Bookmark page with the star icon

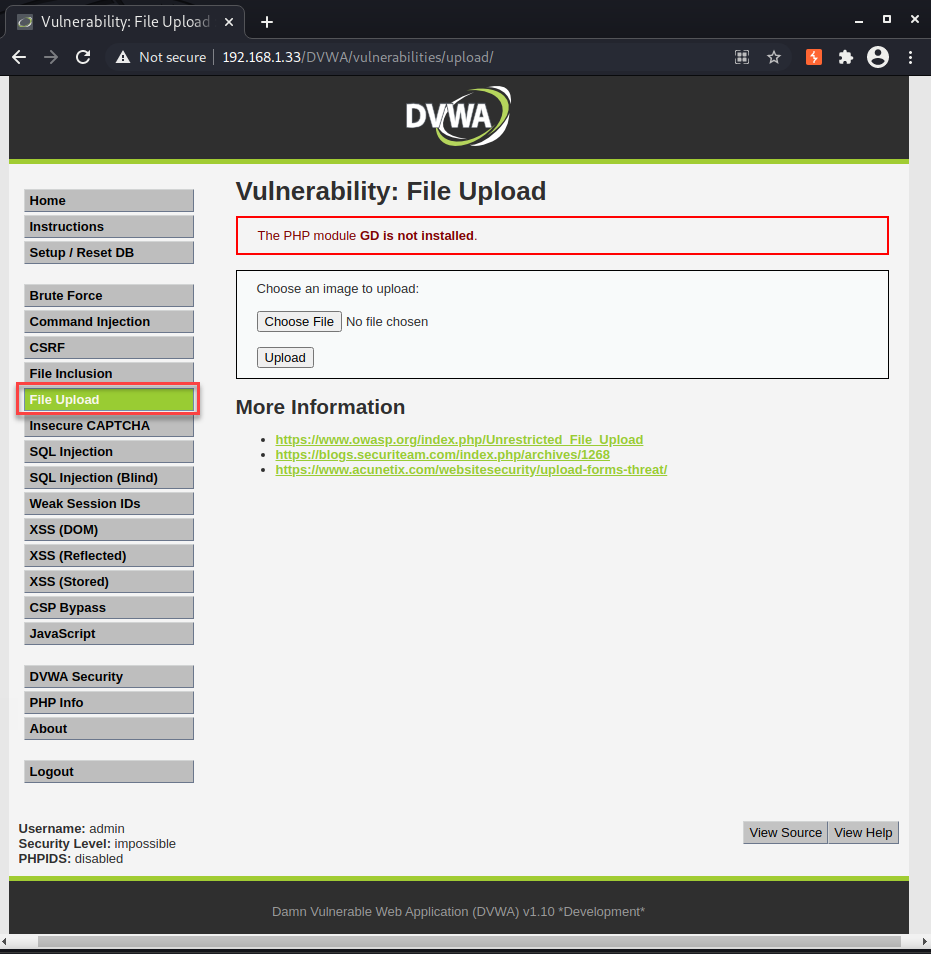[x=773, y=57]
